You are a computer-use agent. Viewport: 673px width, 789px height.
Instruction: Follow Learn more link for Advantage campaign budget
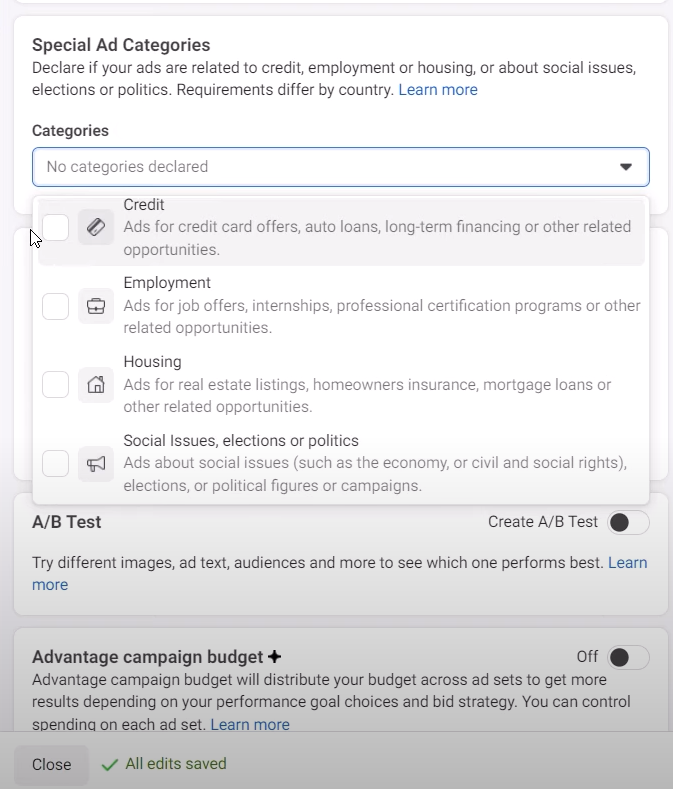pos(250,725)
